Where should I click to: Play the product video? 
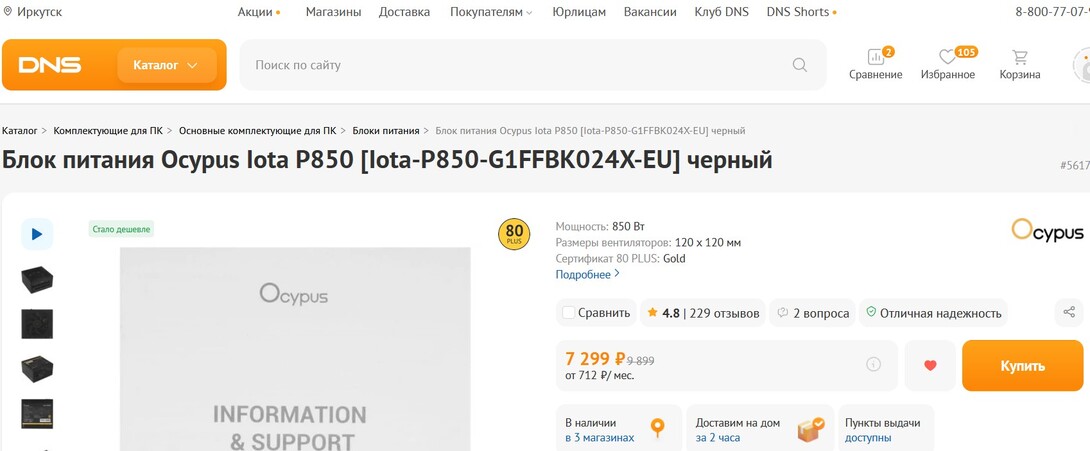pos(37,234)
